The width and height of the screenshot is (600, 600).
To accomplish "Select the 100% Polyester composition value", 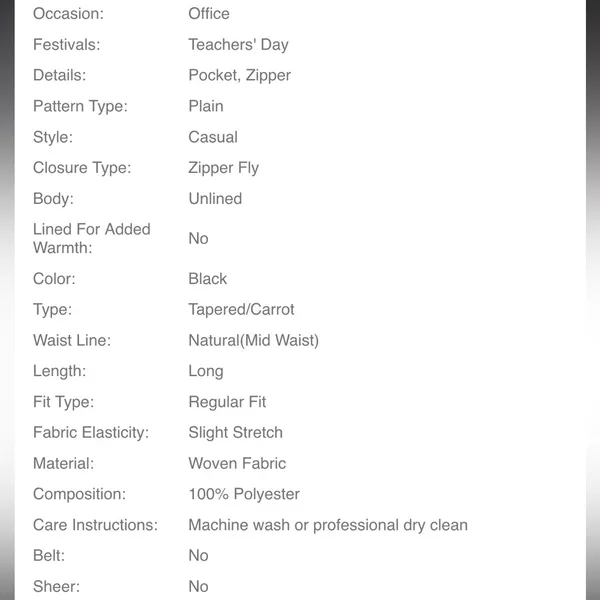I will pos(244,494).
